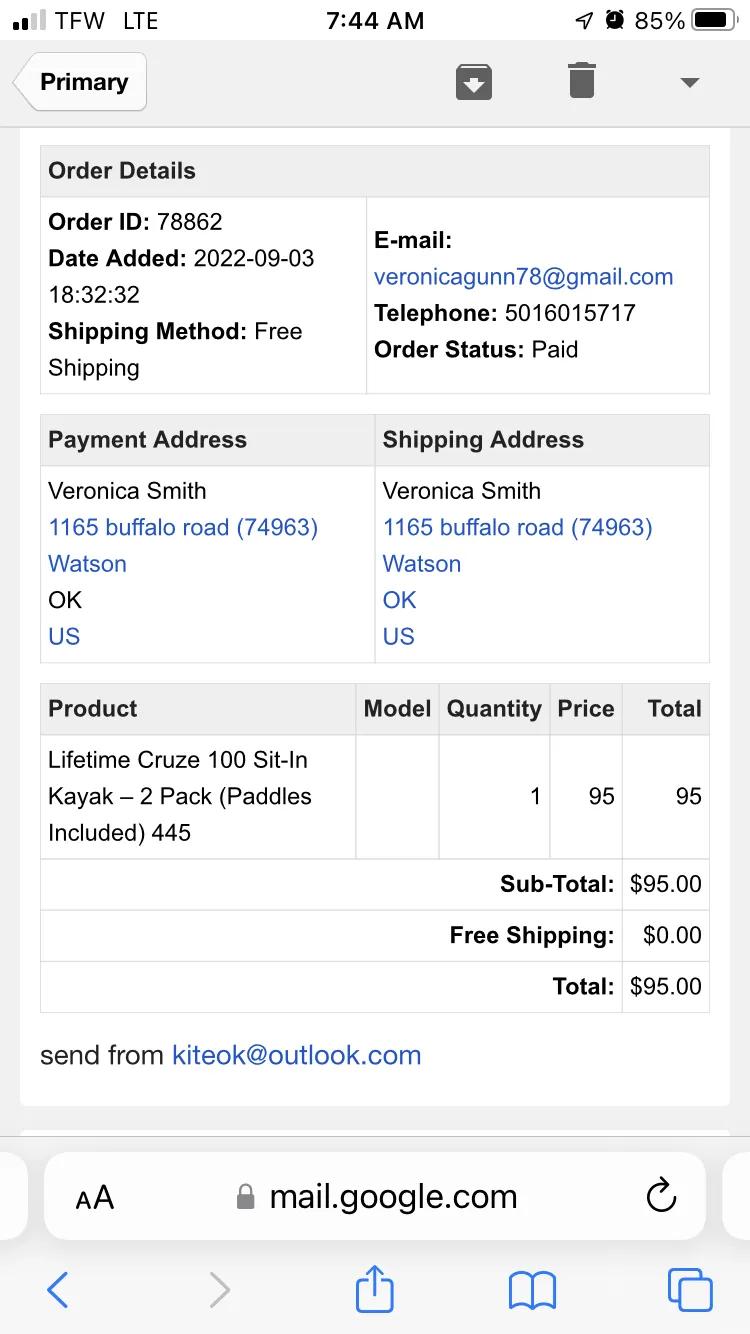Go back to Primary inbox
This screenshot has height=1334, width=750.
(80, 82)
